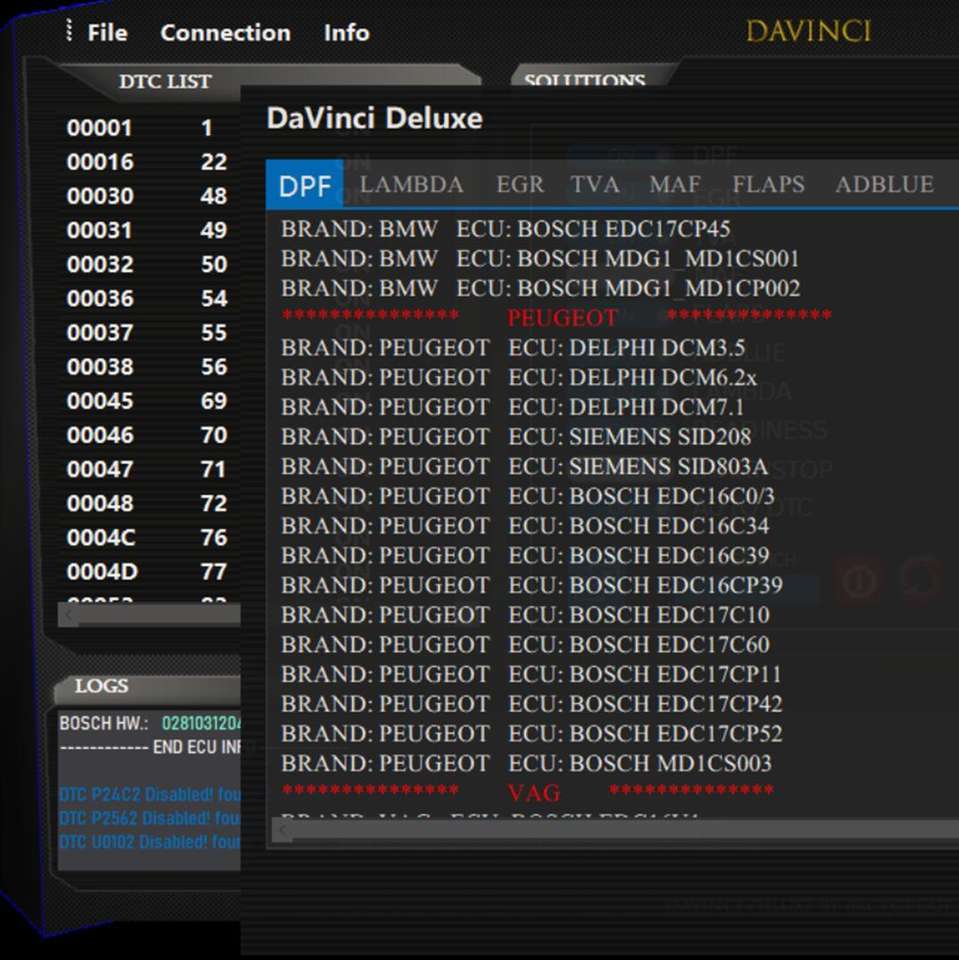Screen dimensions: 959x960
Task: Select DTC row 00045
Action: click(x=147, y=401)
